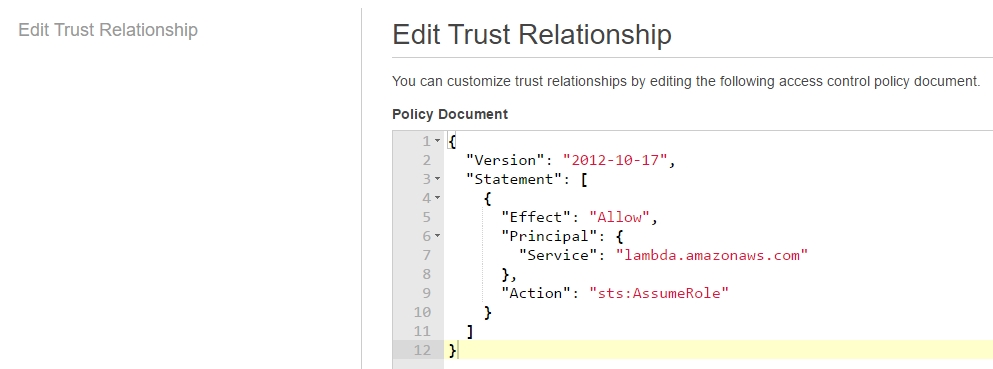Click the "Action" key on line 9
This screenshot has width=993, height=369.
536,293
